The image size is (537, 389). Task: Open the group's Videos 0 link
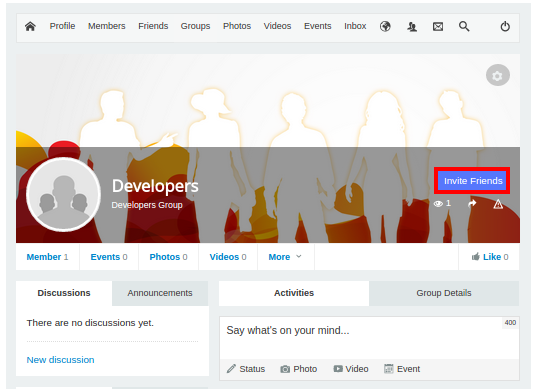pyautogui.click(x=228, y=257)
